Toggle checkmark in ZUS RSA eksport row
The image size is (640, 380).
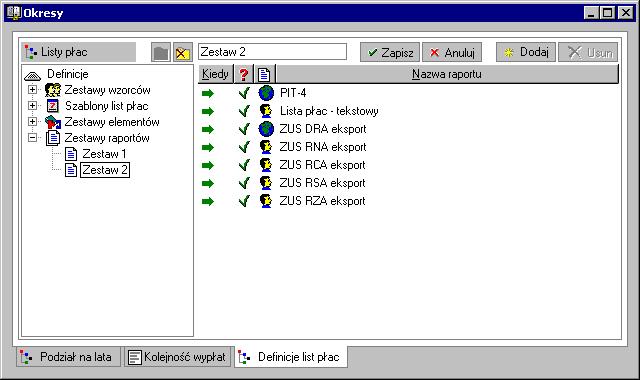pos(244,183)
